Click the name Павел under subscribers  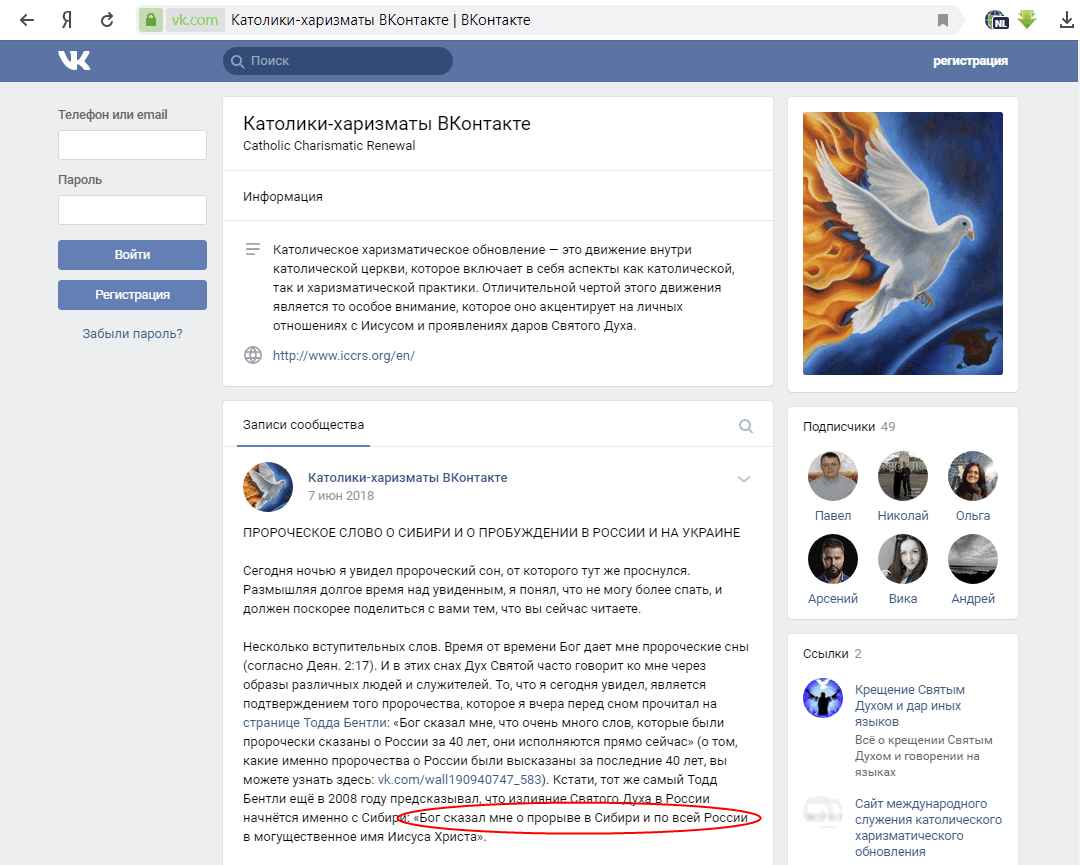point(833,515)
